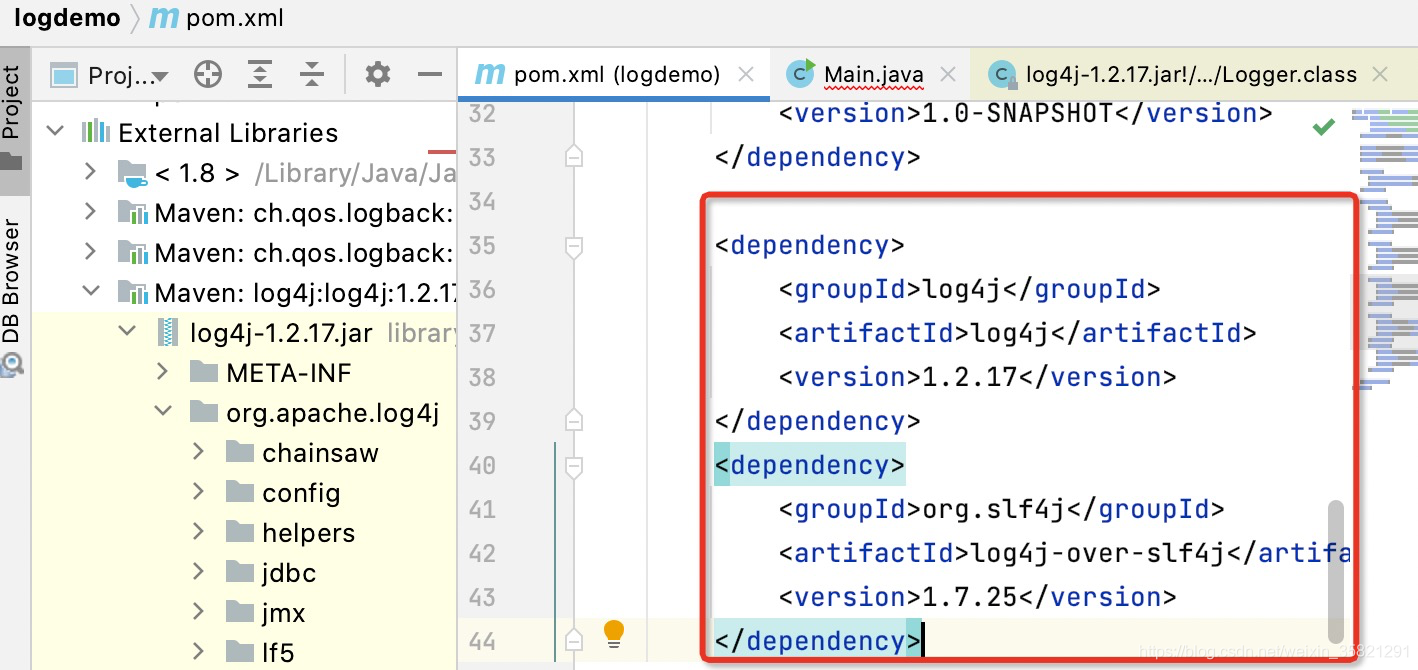Click the editor vertical scrollbar thumb
Viewport: 1418px width, 670px height.
coord(1335,572)
